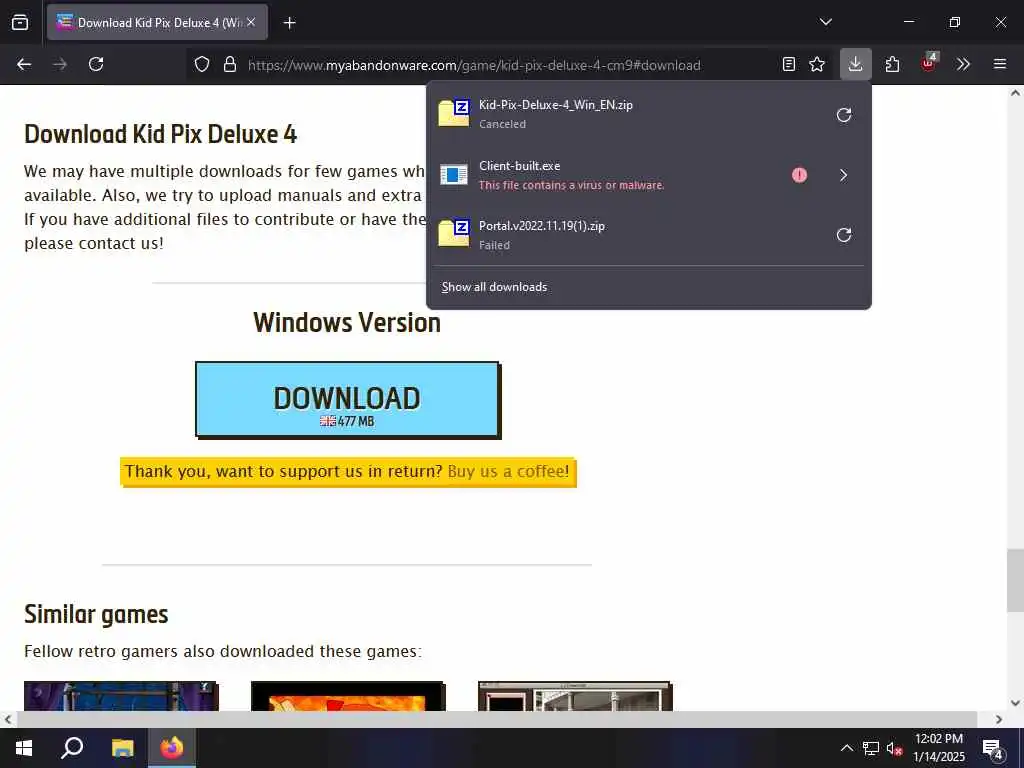Screen dimensions: 1024x768
Task: Select the Kid-Pix-Deluxe-4_Win_EN.zip download entry
Action: (x=648, y=114)
